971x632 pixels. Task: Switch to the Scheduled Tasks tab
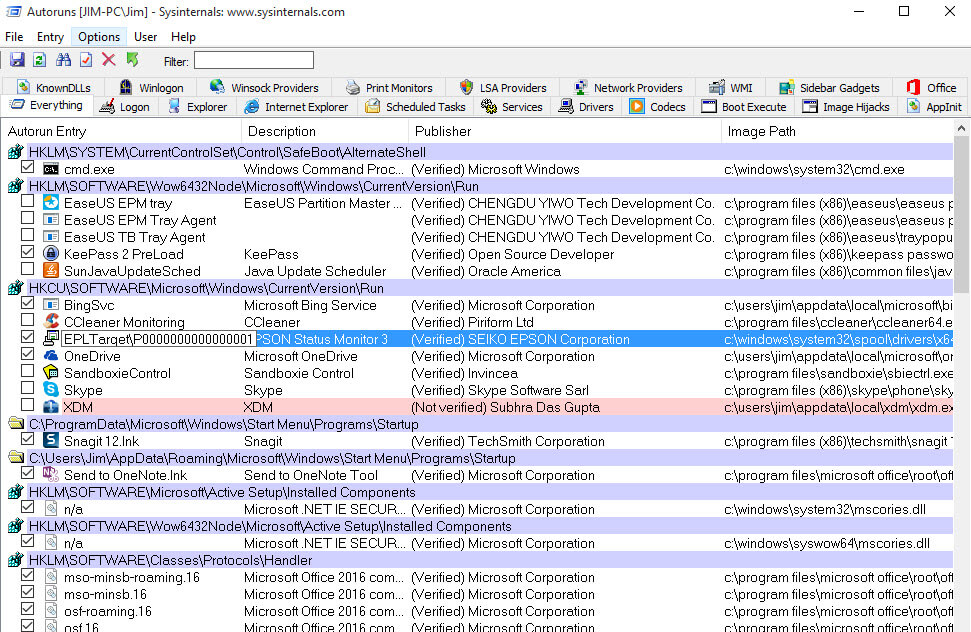(x=416, y=107)
